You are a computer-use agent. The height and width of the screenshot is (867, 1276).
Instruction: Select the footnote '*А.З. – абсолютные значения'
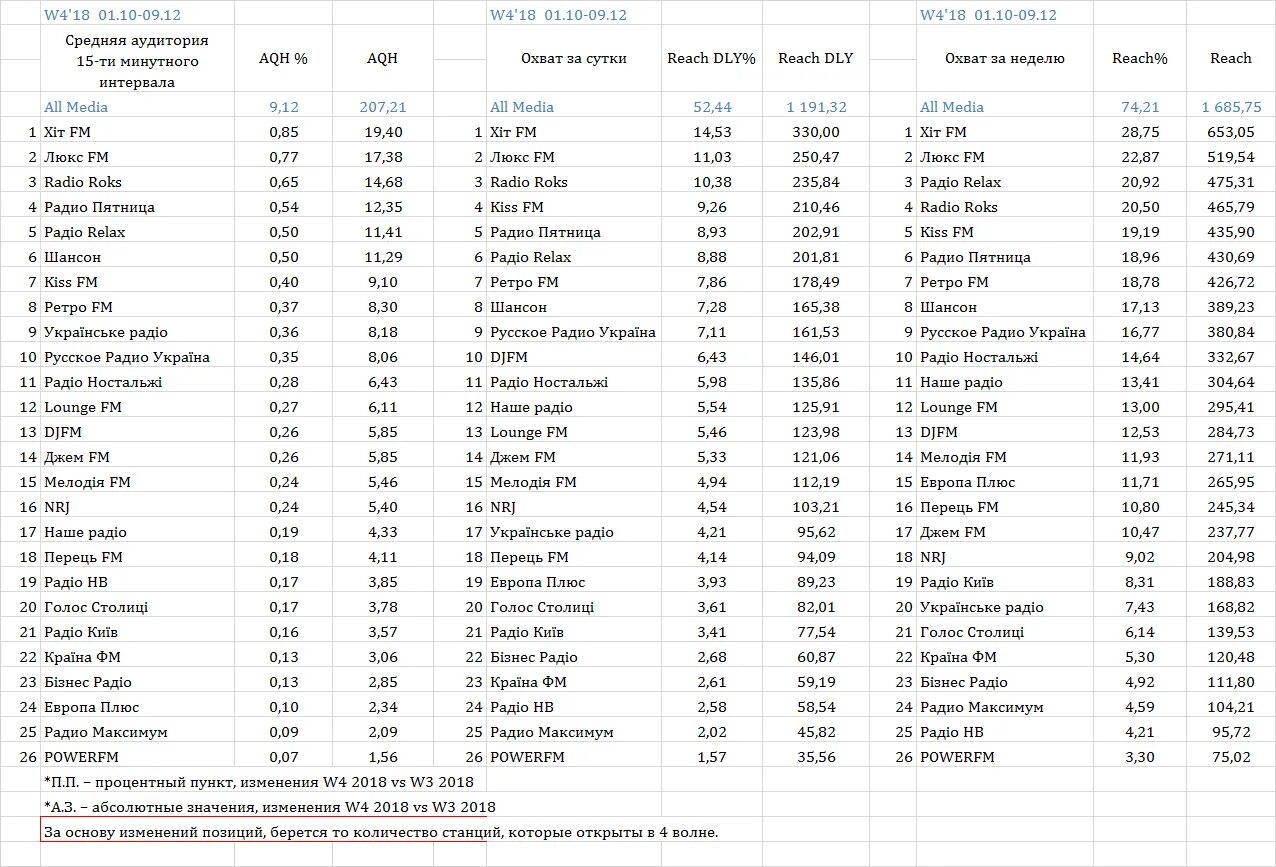point(270,806)
